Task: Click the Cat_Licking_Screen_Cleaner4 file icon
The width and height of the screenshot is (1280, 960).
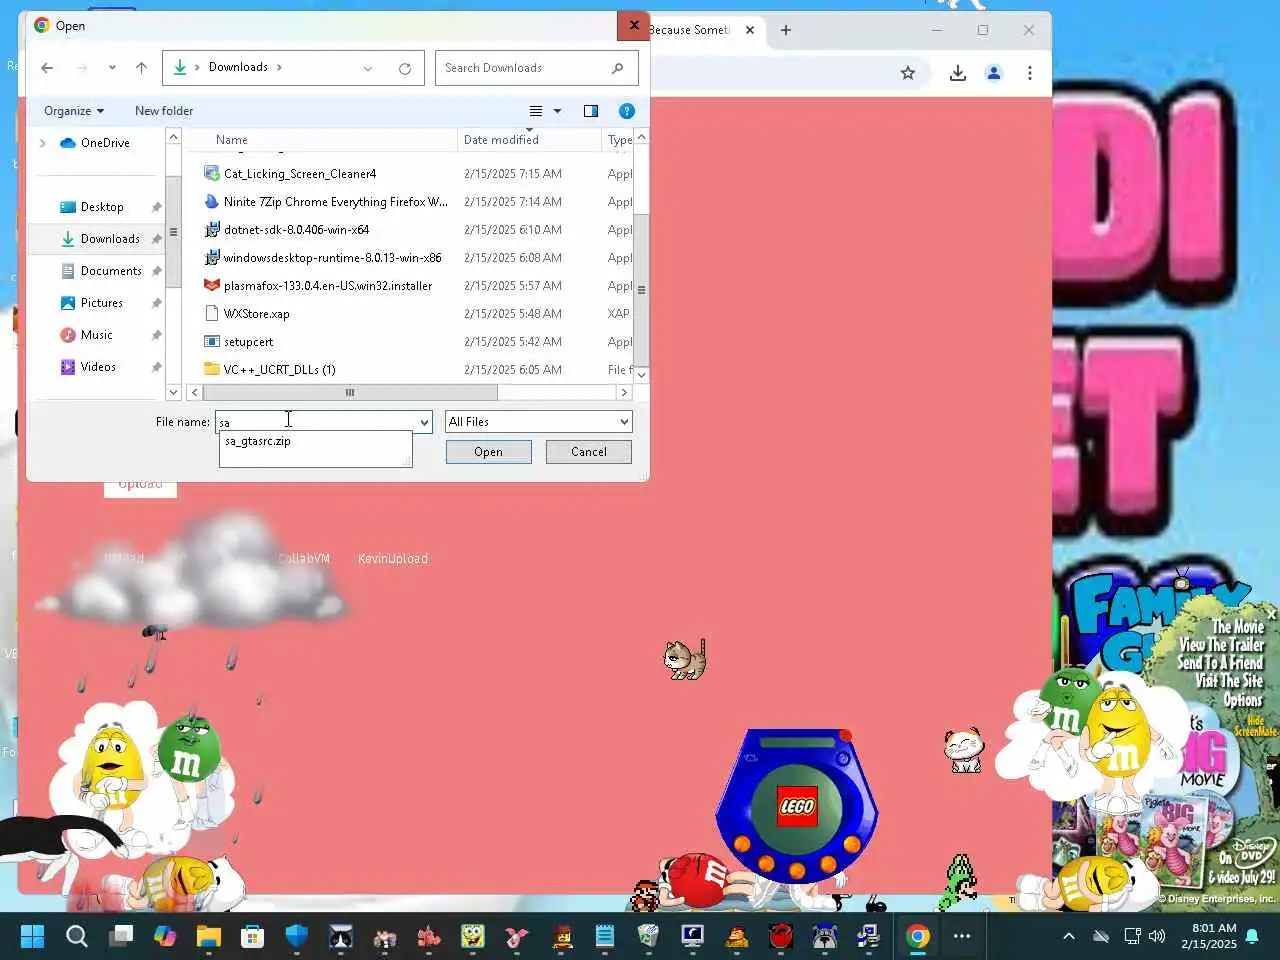Action: pos(211,174)
